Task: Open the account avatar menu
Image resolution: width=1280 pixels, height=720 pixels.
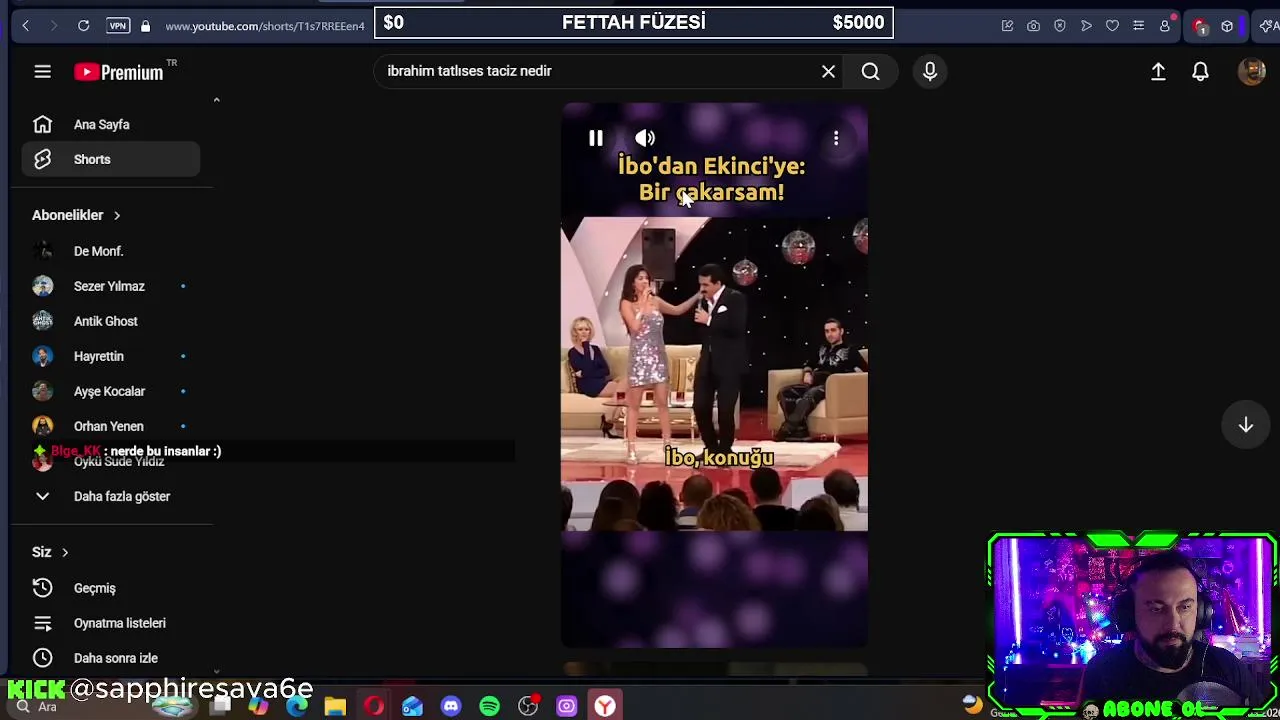Action: pyautogui.click(x=1251, y=72)
